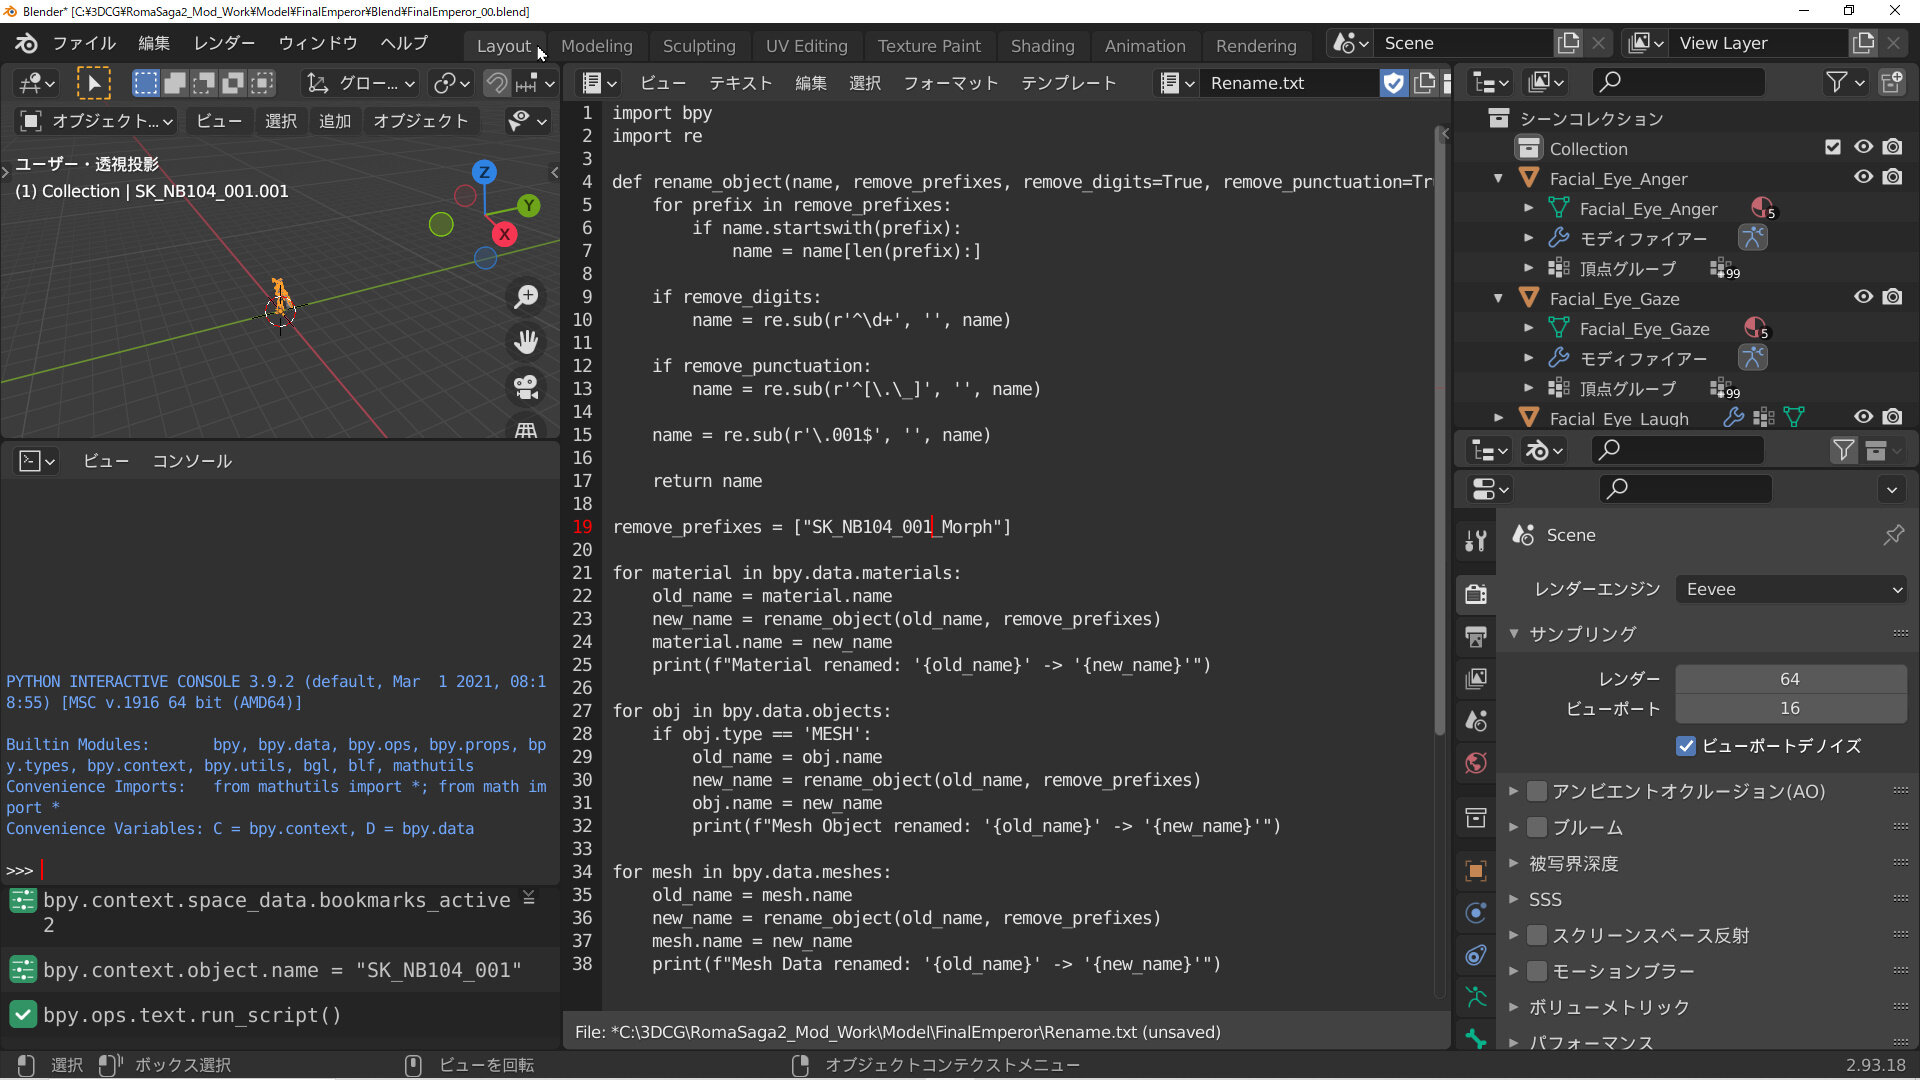1920x1080 pixels.
Task: Click the outliner filter funnel icon
Action: click(1836, 82)
